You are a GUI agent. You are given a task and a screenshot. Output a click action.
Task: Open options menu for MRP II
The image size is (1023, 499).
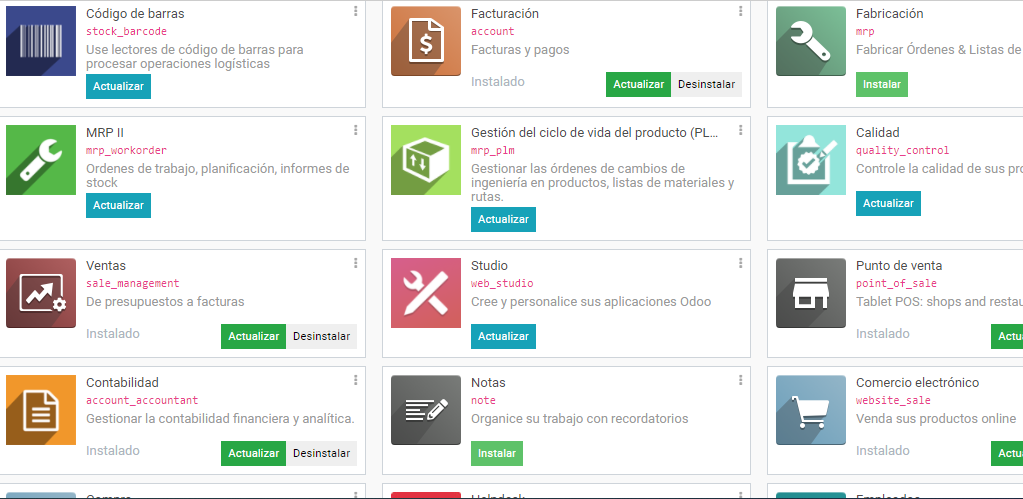pyautogui.click(x=356, y=130)
